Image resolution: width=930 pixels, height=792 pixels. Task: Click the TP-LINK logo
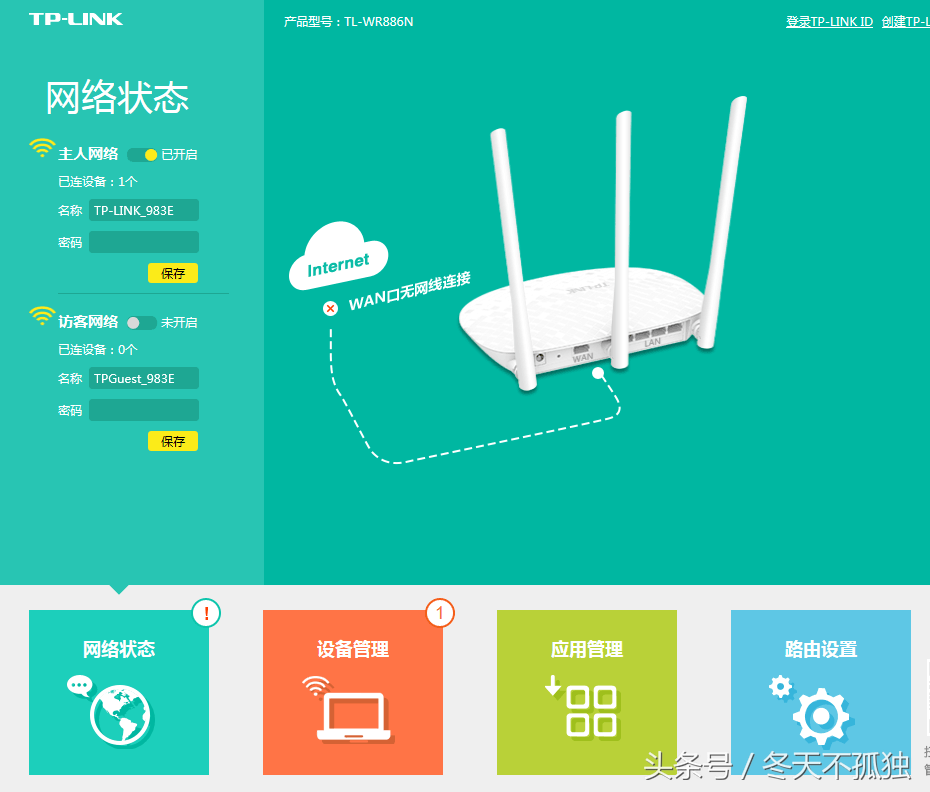(x=76, y=19)
